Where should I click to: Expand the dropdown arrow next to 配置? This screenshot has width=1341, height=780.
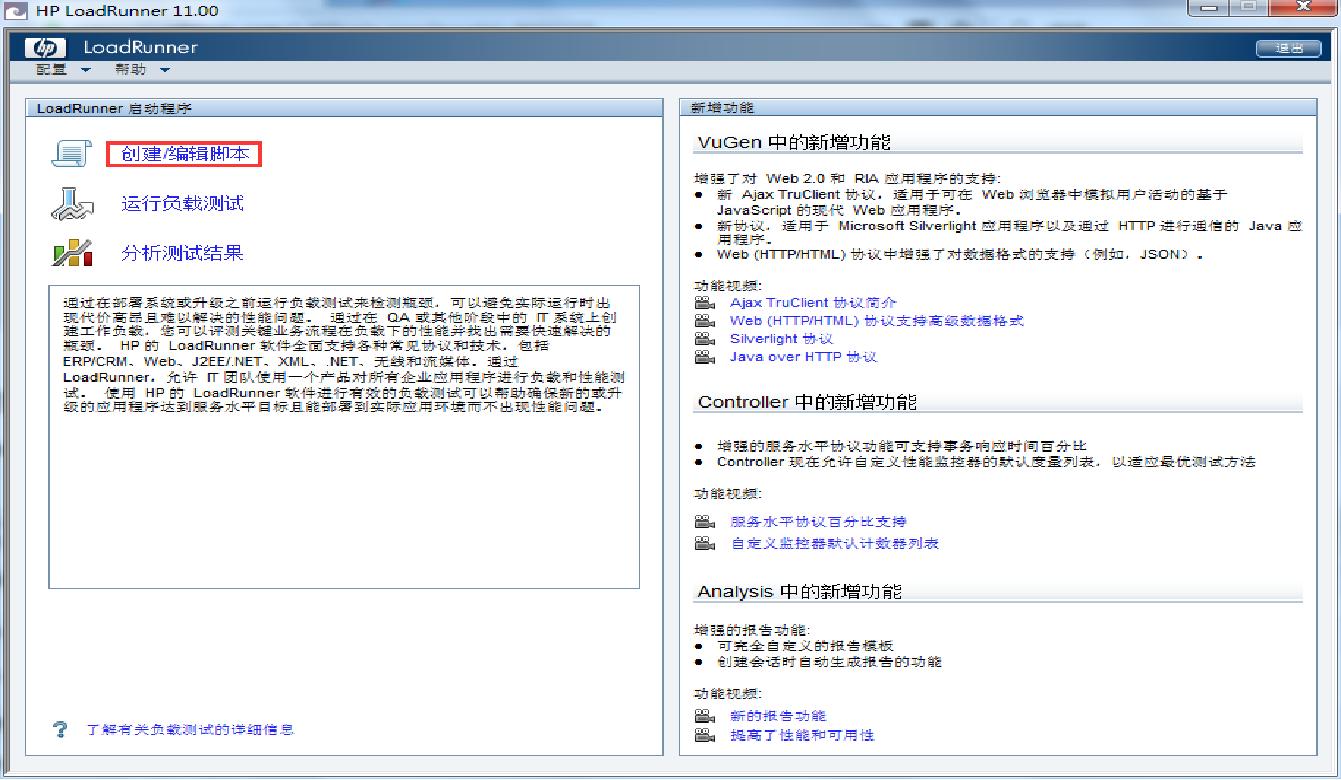(85, 70)
